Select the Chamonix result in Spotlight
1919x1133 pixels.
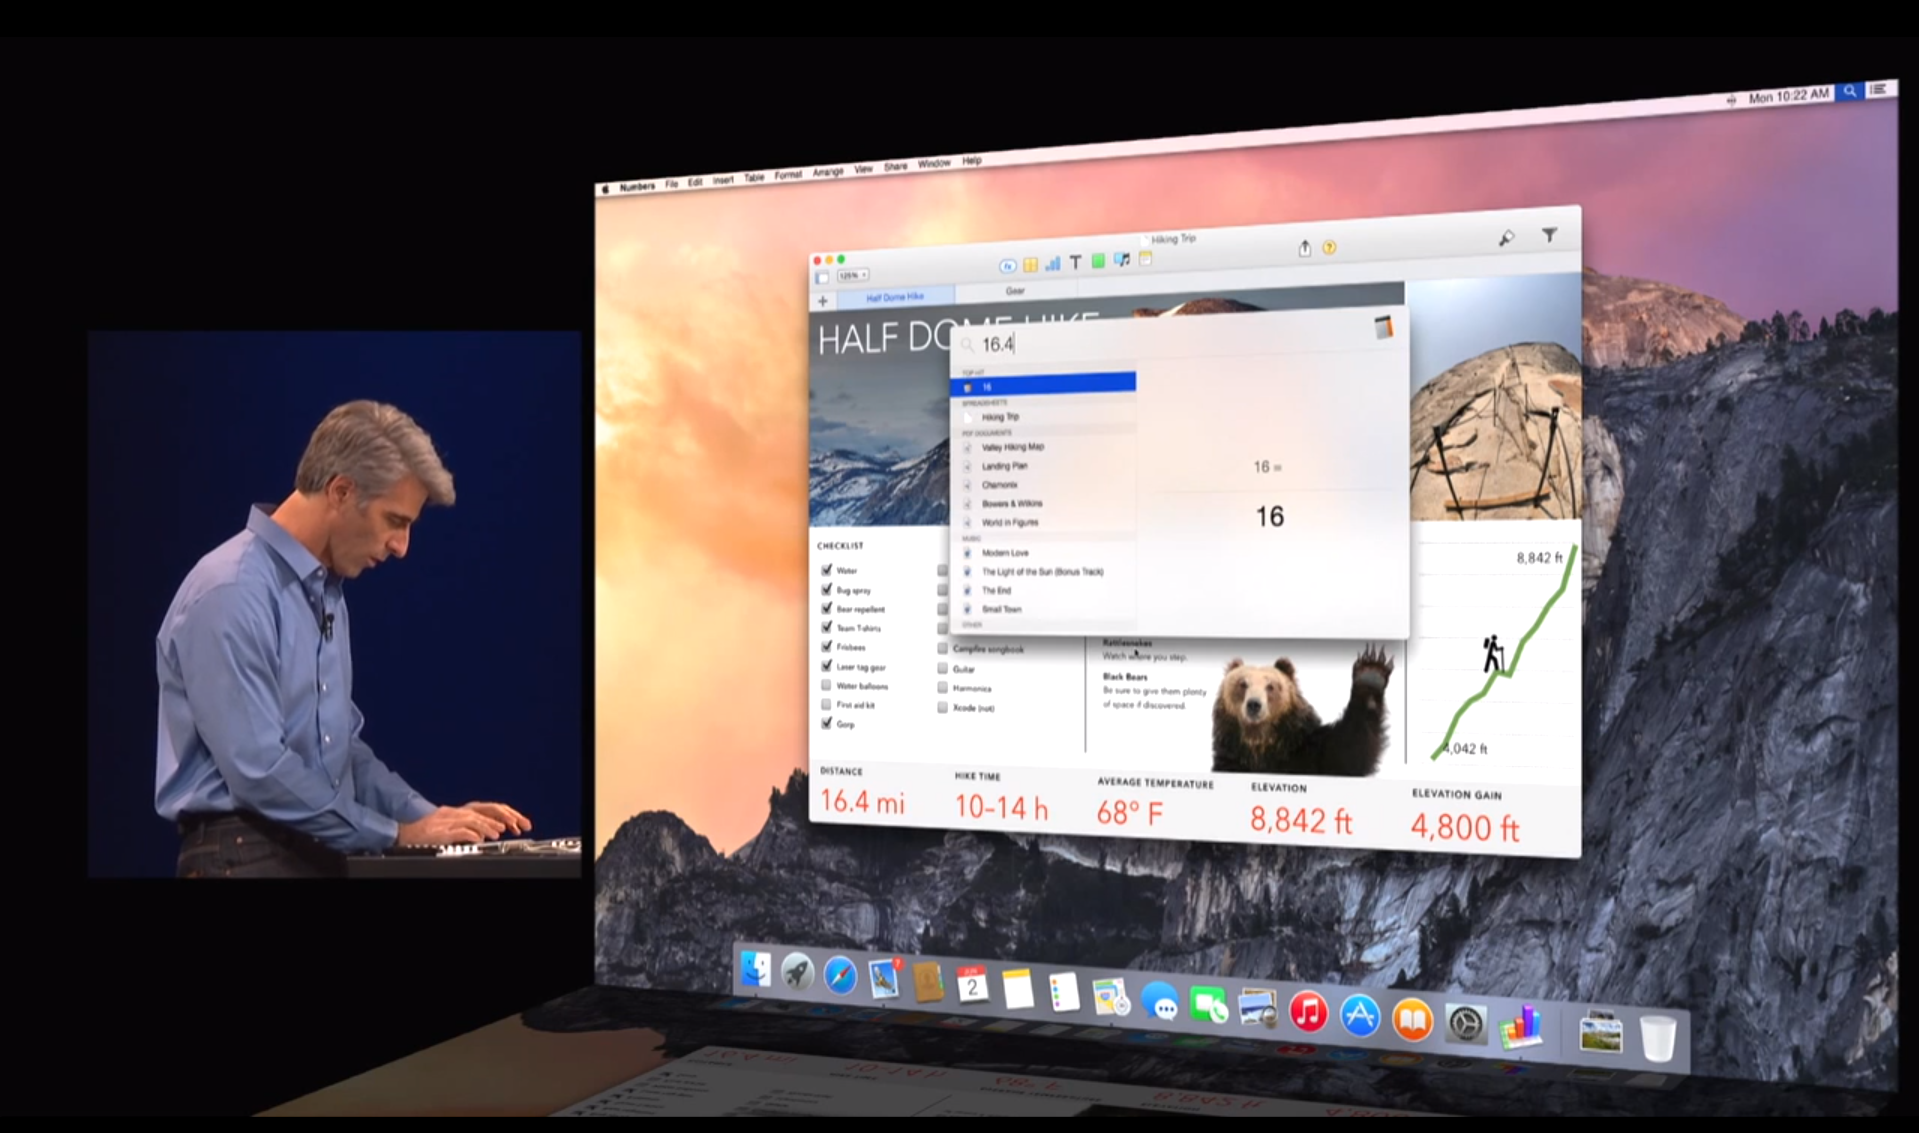point(1043,485)
